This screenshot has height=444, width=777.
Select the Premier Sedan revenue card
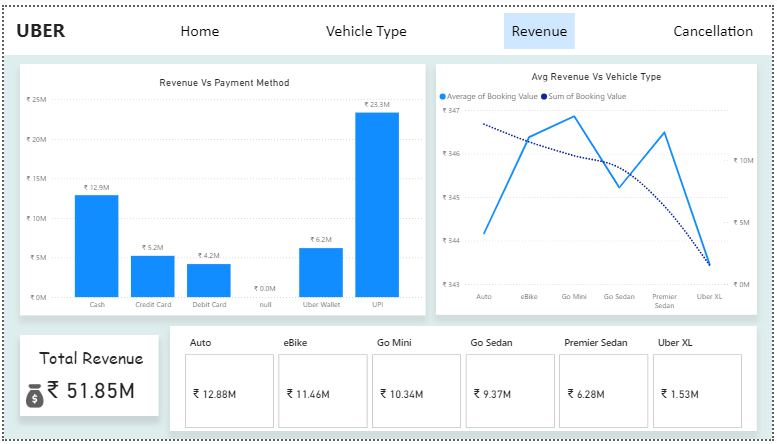coord(602,391)
